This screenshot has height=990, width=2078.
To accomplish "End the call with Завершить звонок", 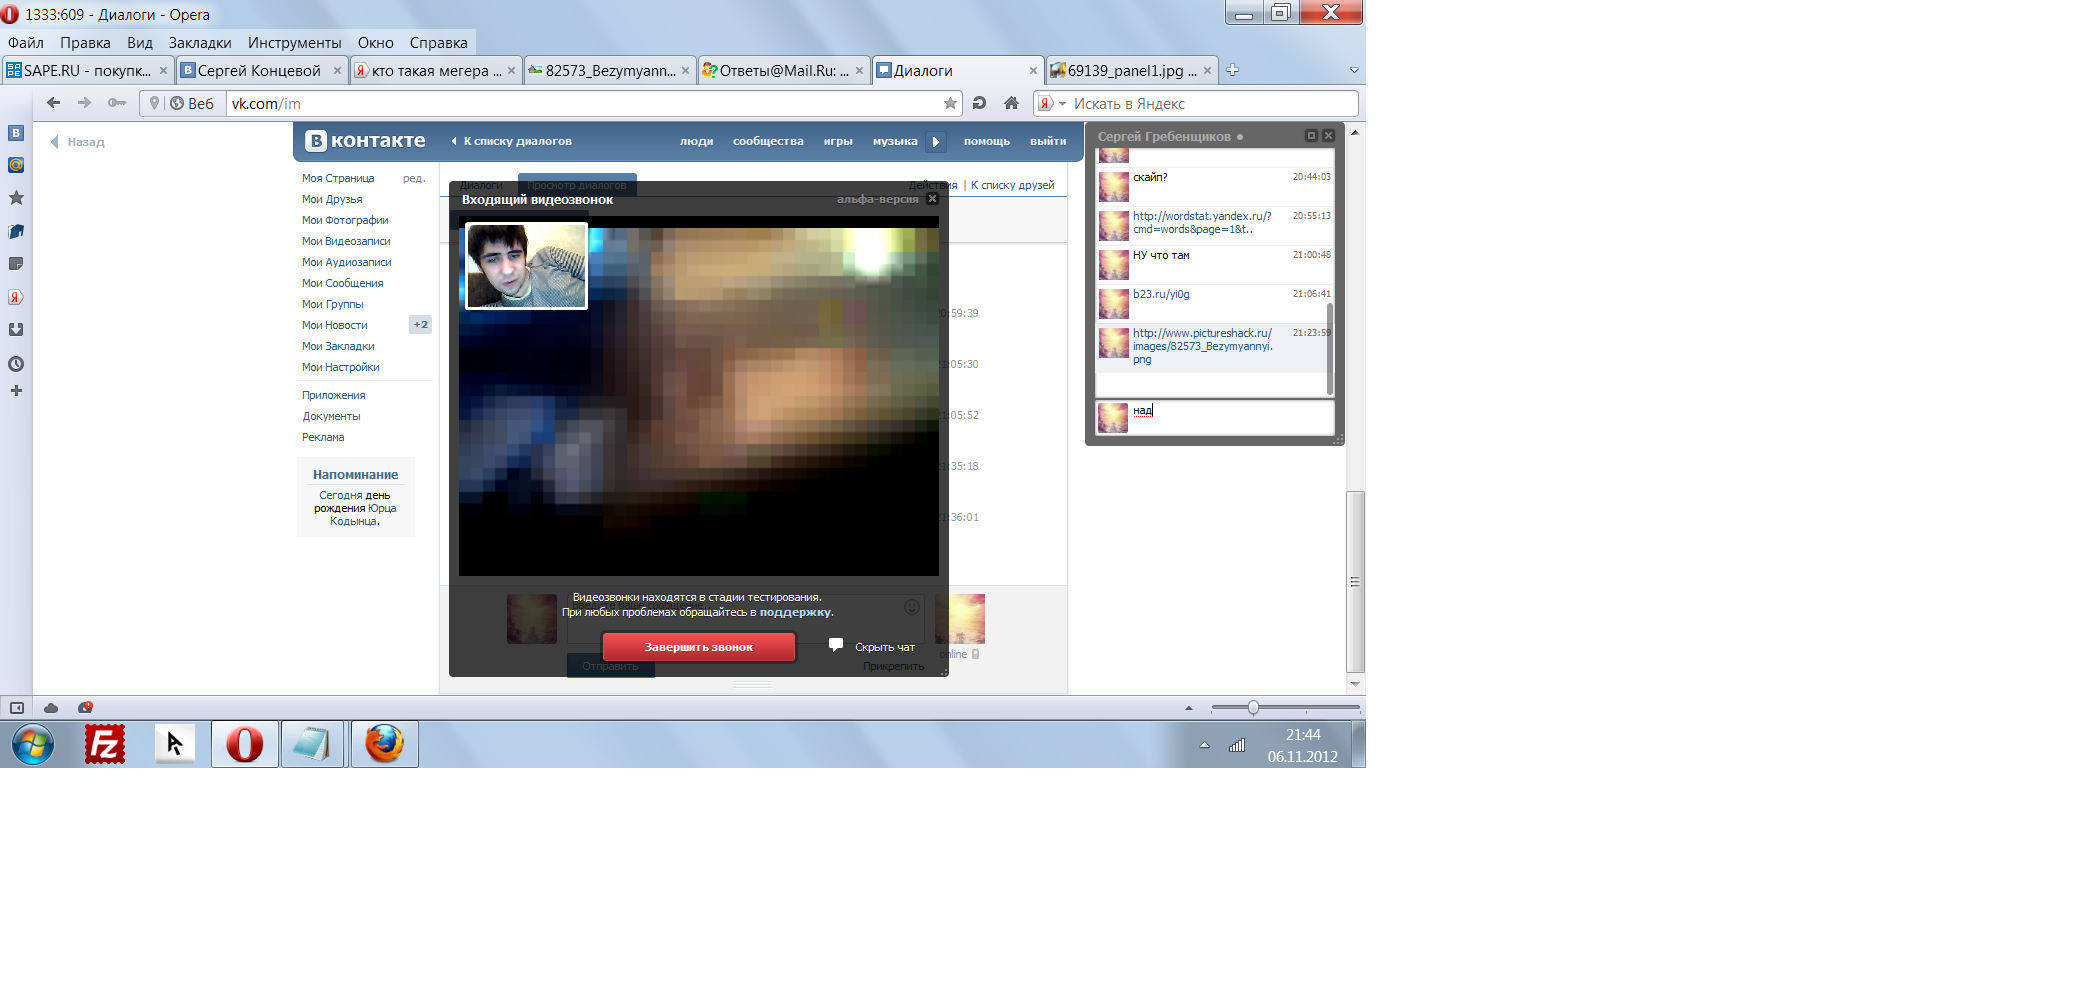I will [699, 647].
